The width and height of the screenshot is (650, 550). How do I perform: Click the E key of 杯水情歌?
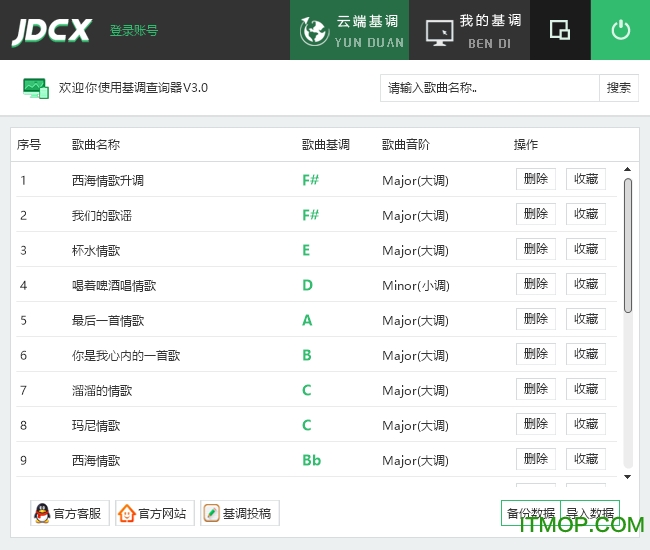[x=306, y=250]
